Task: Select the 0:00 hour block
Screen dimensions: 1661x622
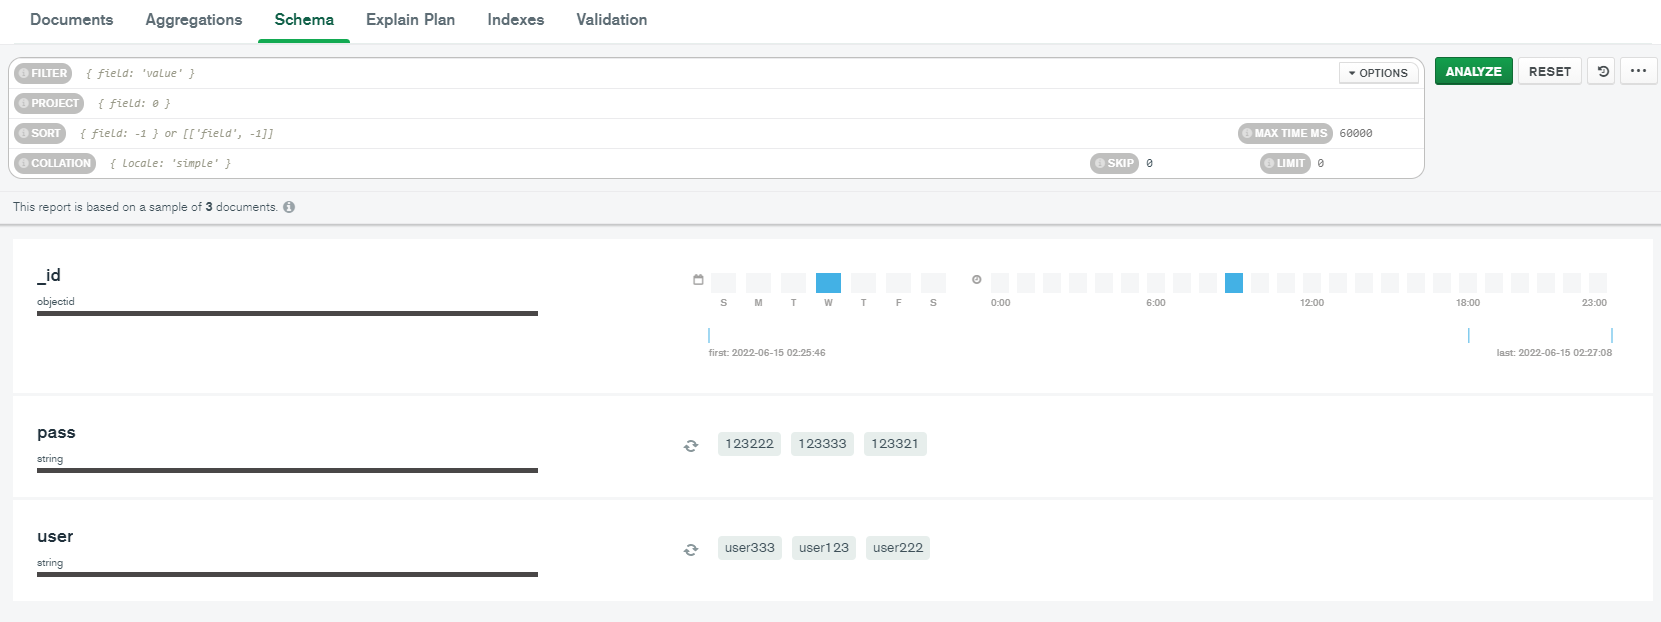Action: pyautogui.click(x=1000, y=283)
